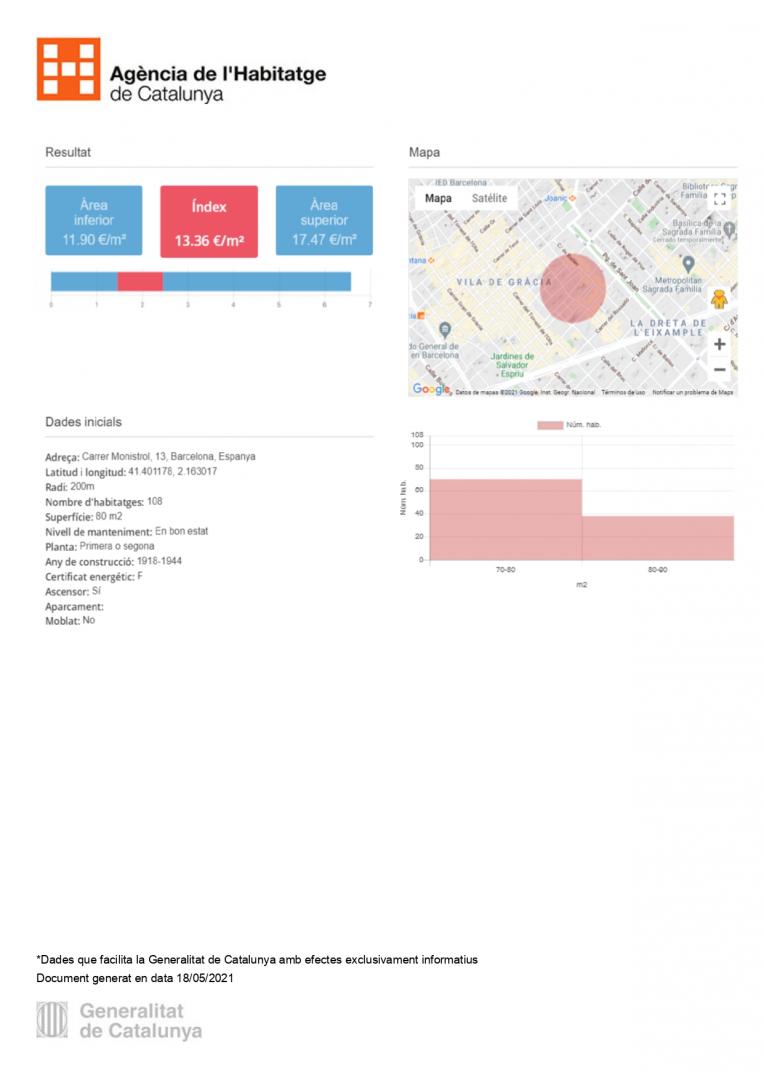Click the Google logo on the map
This screenshot has width=764, height=1080.
(431, 389)
